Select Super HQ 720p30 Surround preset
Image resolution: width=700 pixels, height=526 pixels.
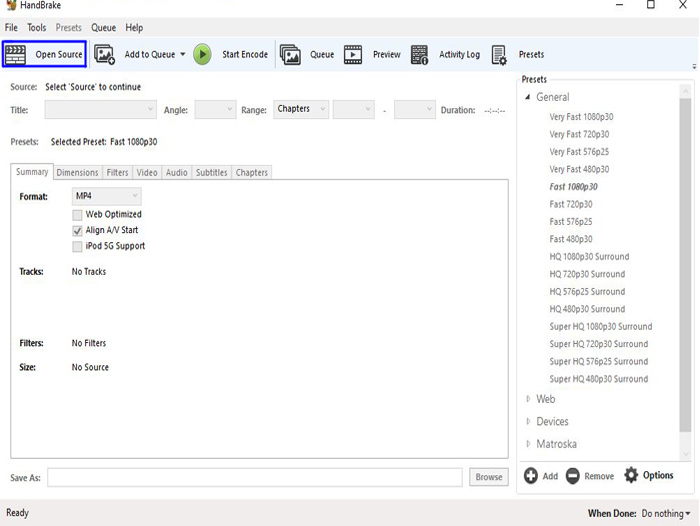click(599, 344)
